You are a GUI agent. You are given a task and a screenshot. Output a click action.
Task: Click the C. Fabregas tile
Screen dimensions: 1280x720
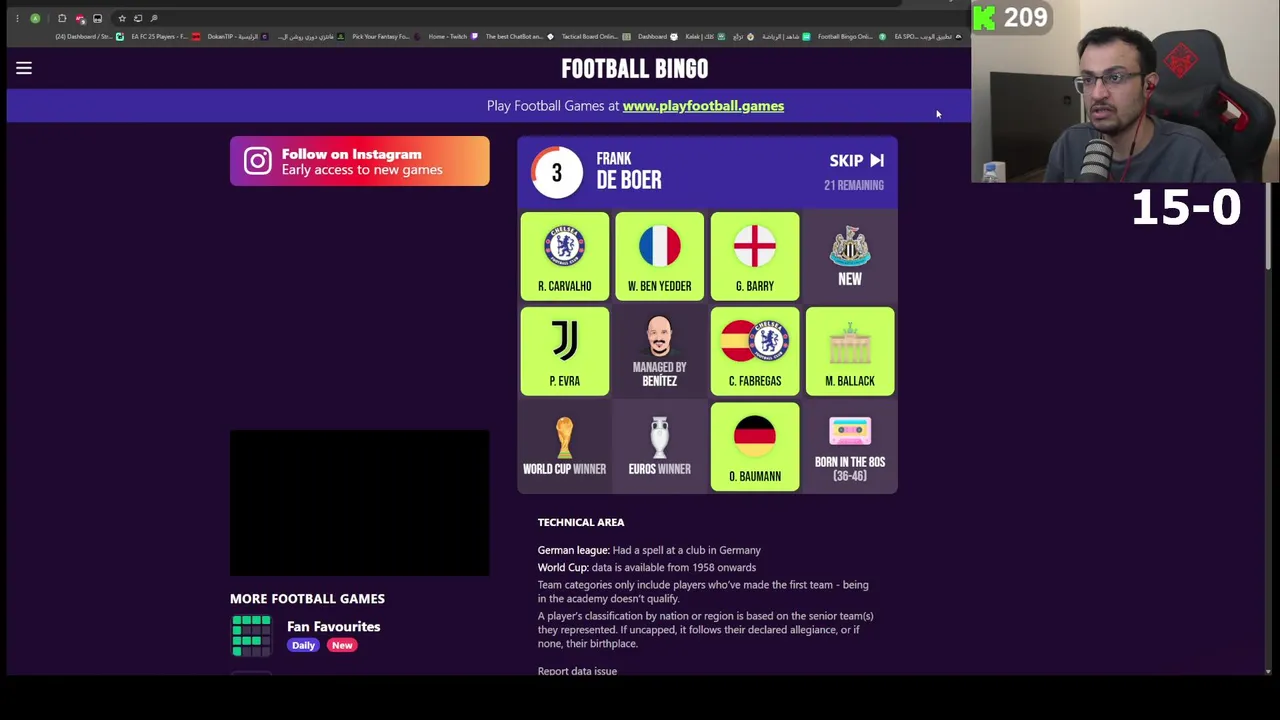pyautogui.click(x=755, y=351)
